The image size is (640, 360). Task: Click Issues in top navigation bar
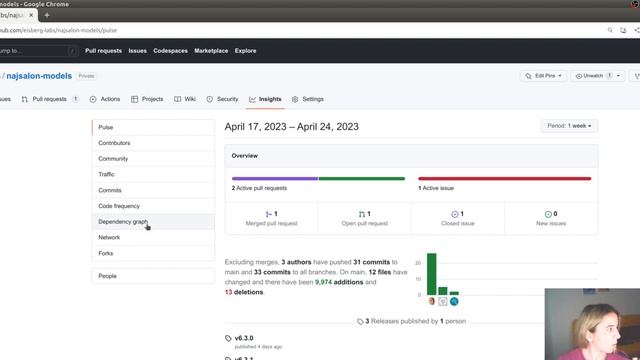pyautogui.click(x=138, y=51)
